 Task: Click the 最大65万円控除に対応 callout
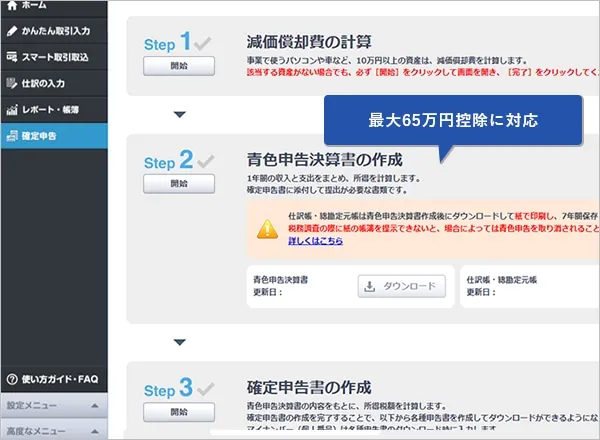[453, 120]
